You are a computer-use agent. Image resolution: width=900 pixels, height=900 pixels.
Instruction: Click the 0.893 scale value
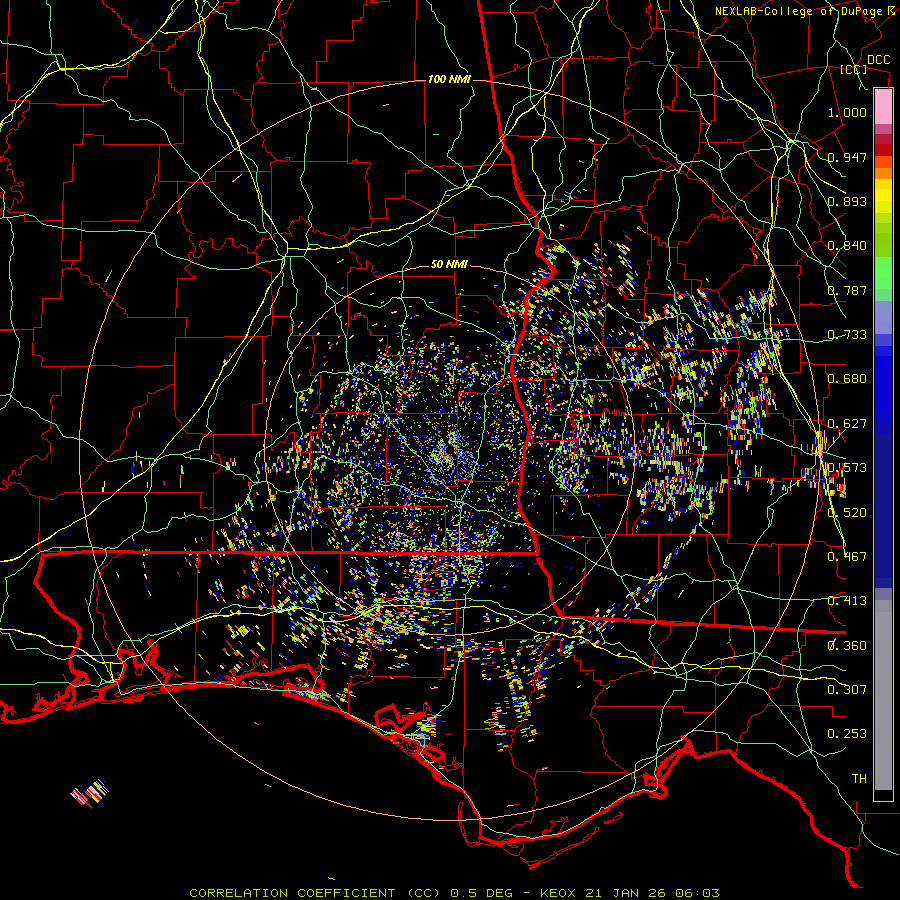pos(847,201)
